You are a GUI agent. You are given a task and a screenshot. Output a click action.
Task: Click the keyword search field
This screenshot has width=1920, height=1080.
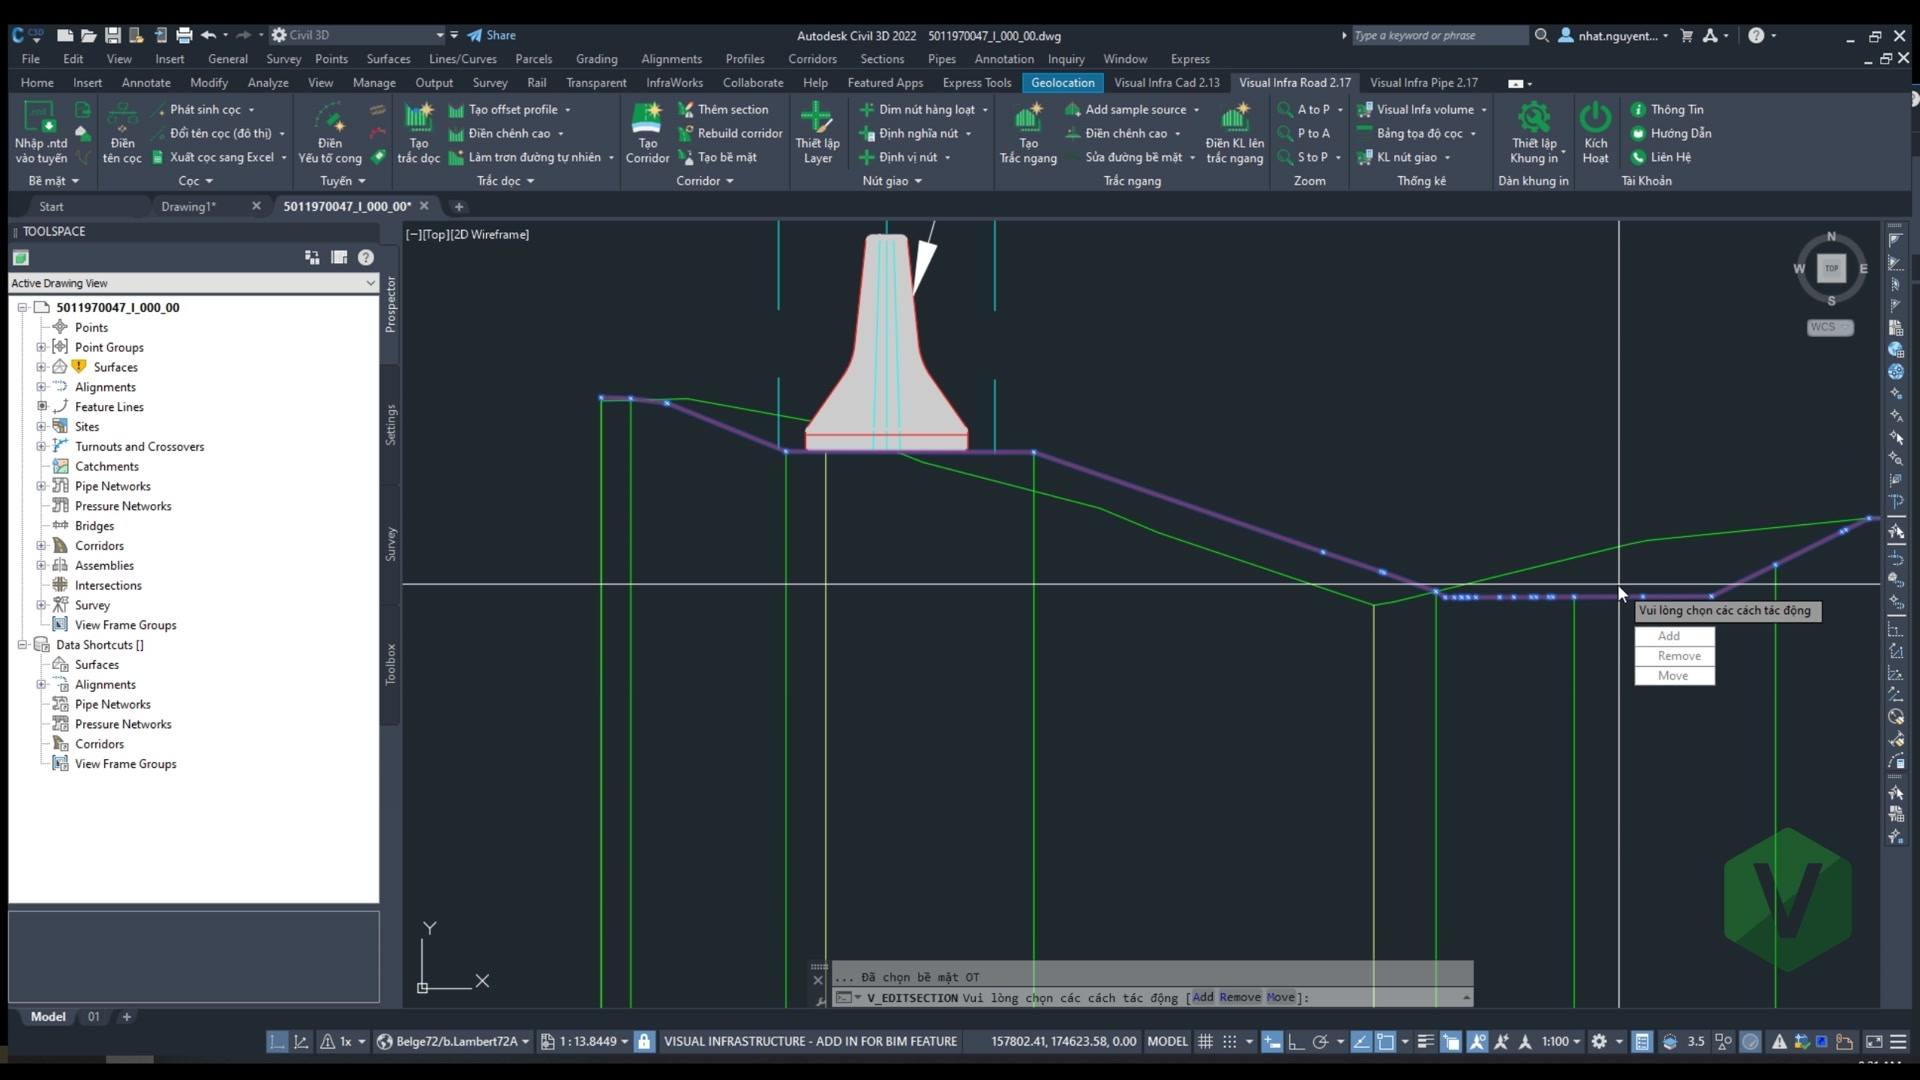[1439, 35]
